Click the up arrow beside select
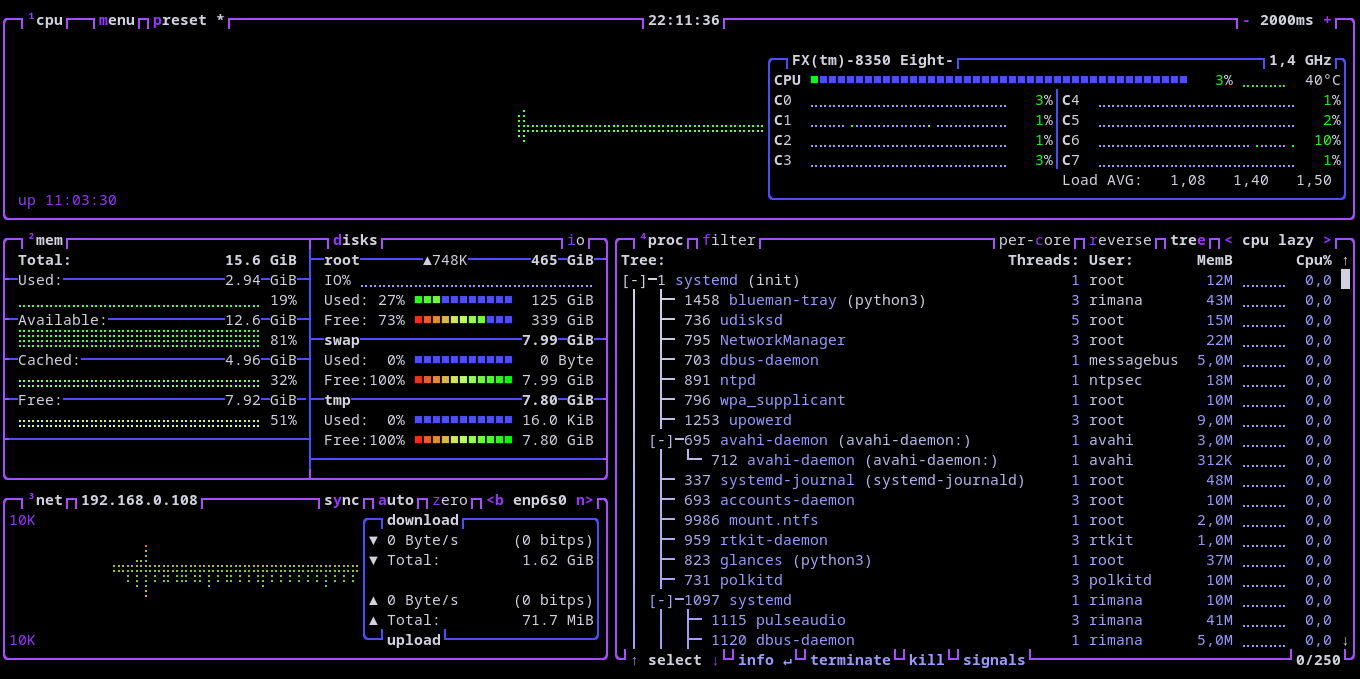This screenshot has width=1360, height=679. tap(634, 660)
